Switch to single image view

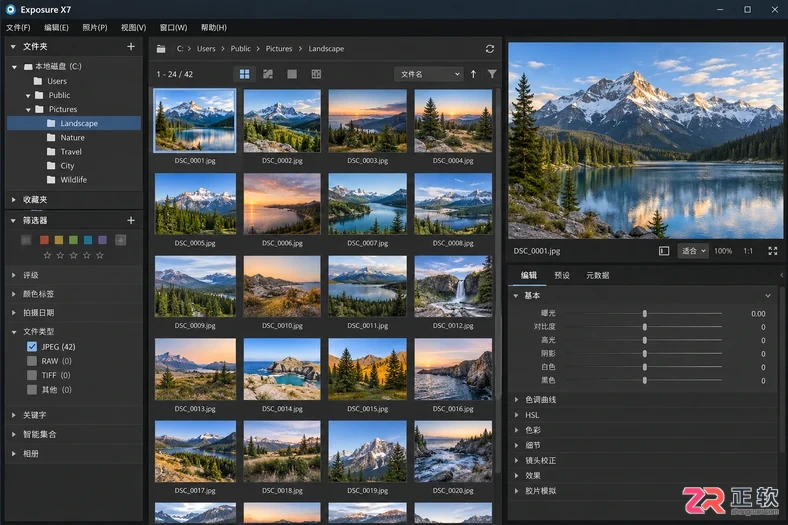pos(292,74)
